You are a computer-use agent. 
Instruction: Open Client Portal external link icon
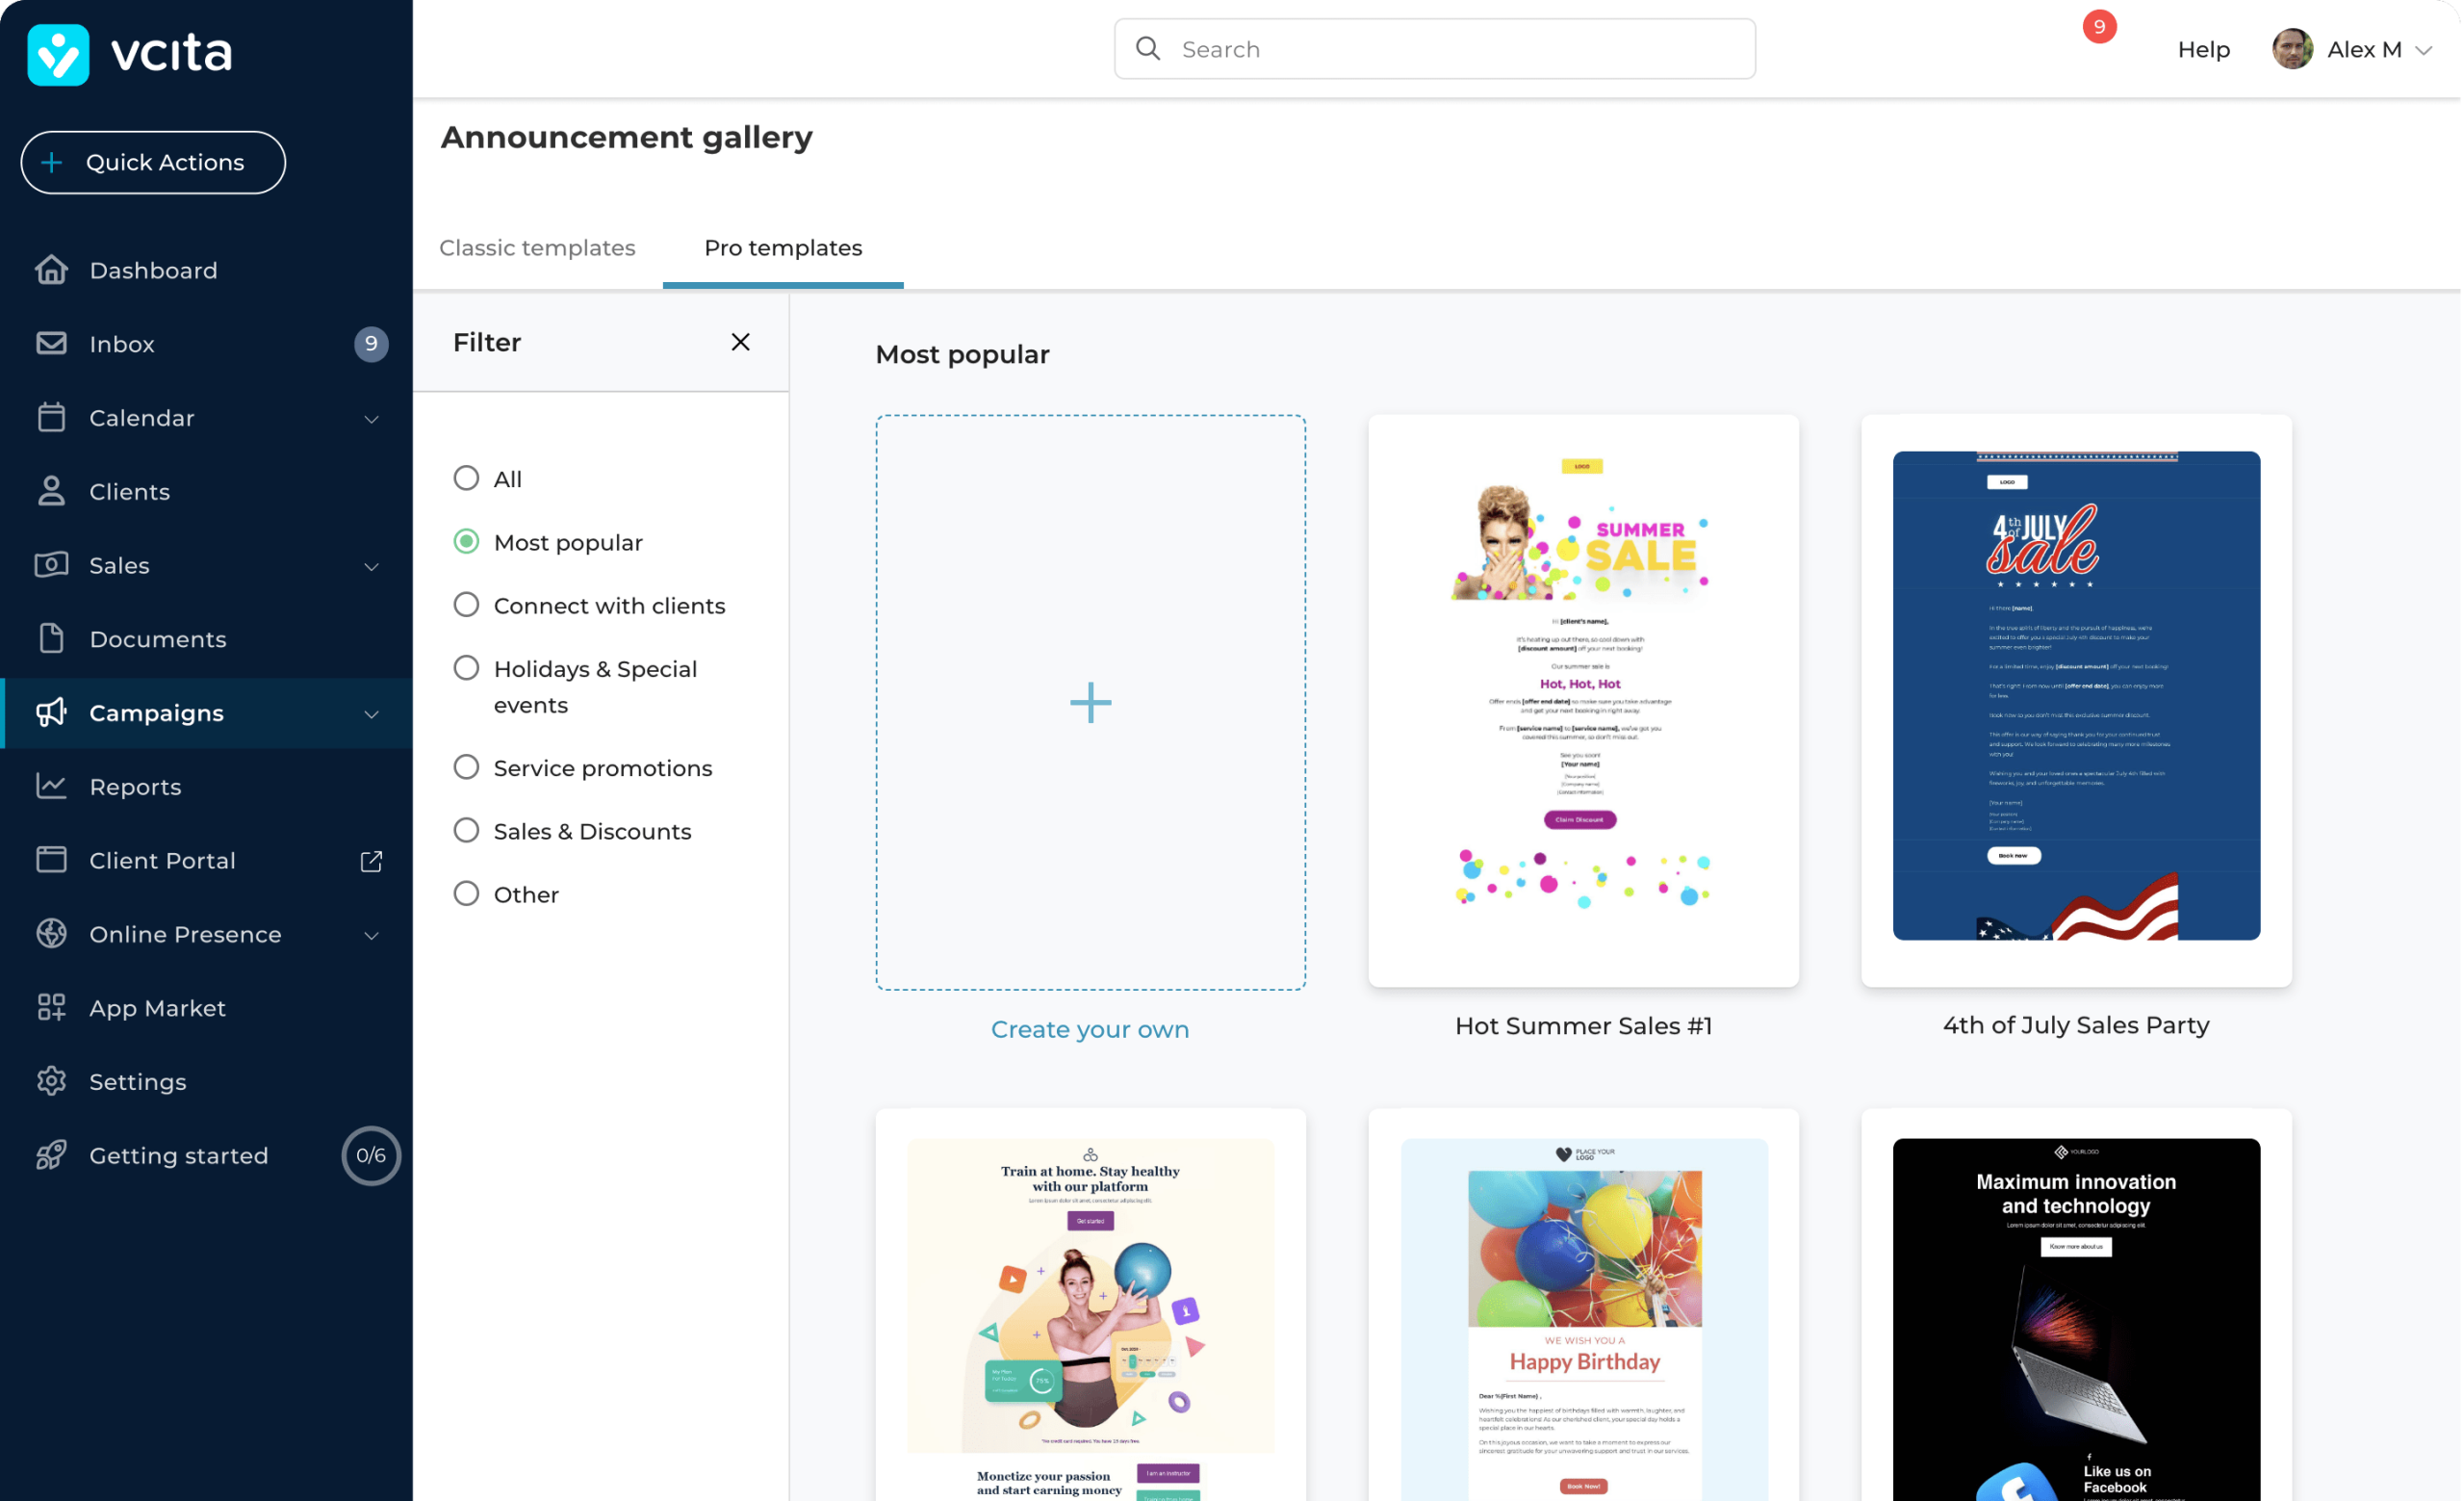[371, 861]
